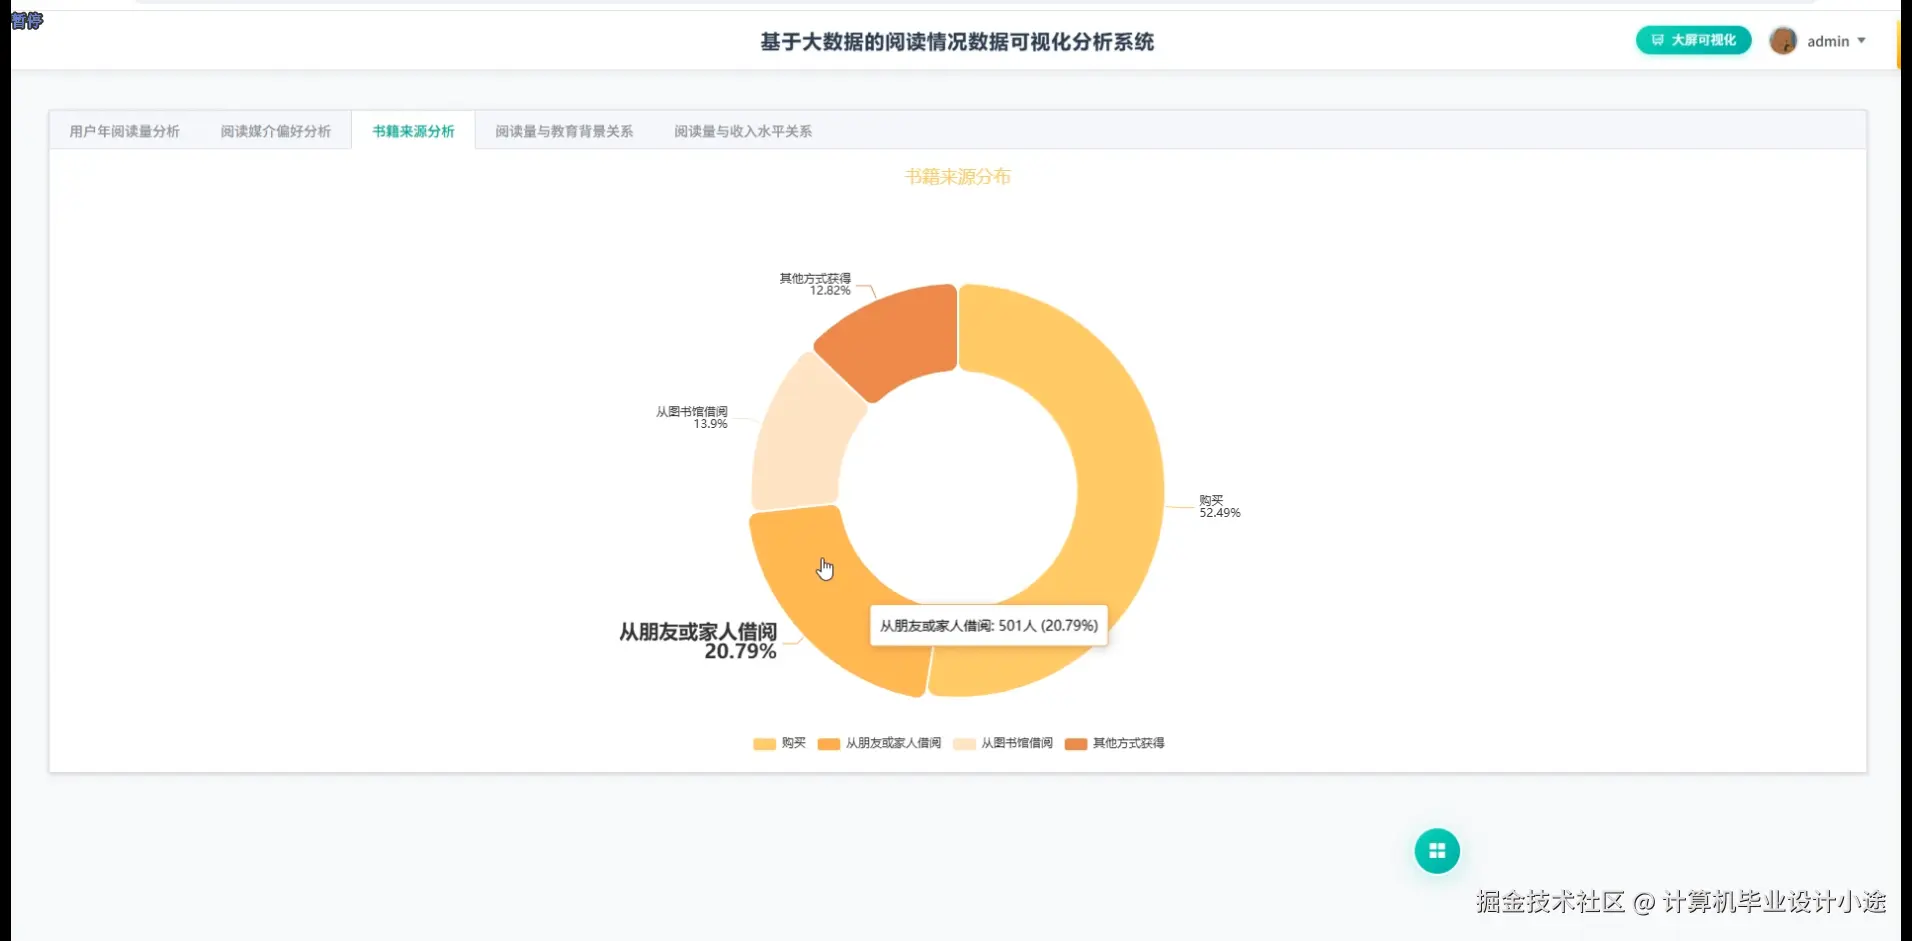Expand the arrow next to admin username
Image resolution: width=1912 pixels, height=941 pixels.
point(1862,42)
